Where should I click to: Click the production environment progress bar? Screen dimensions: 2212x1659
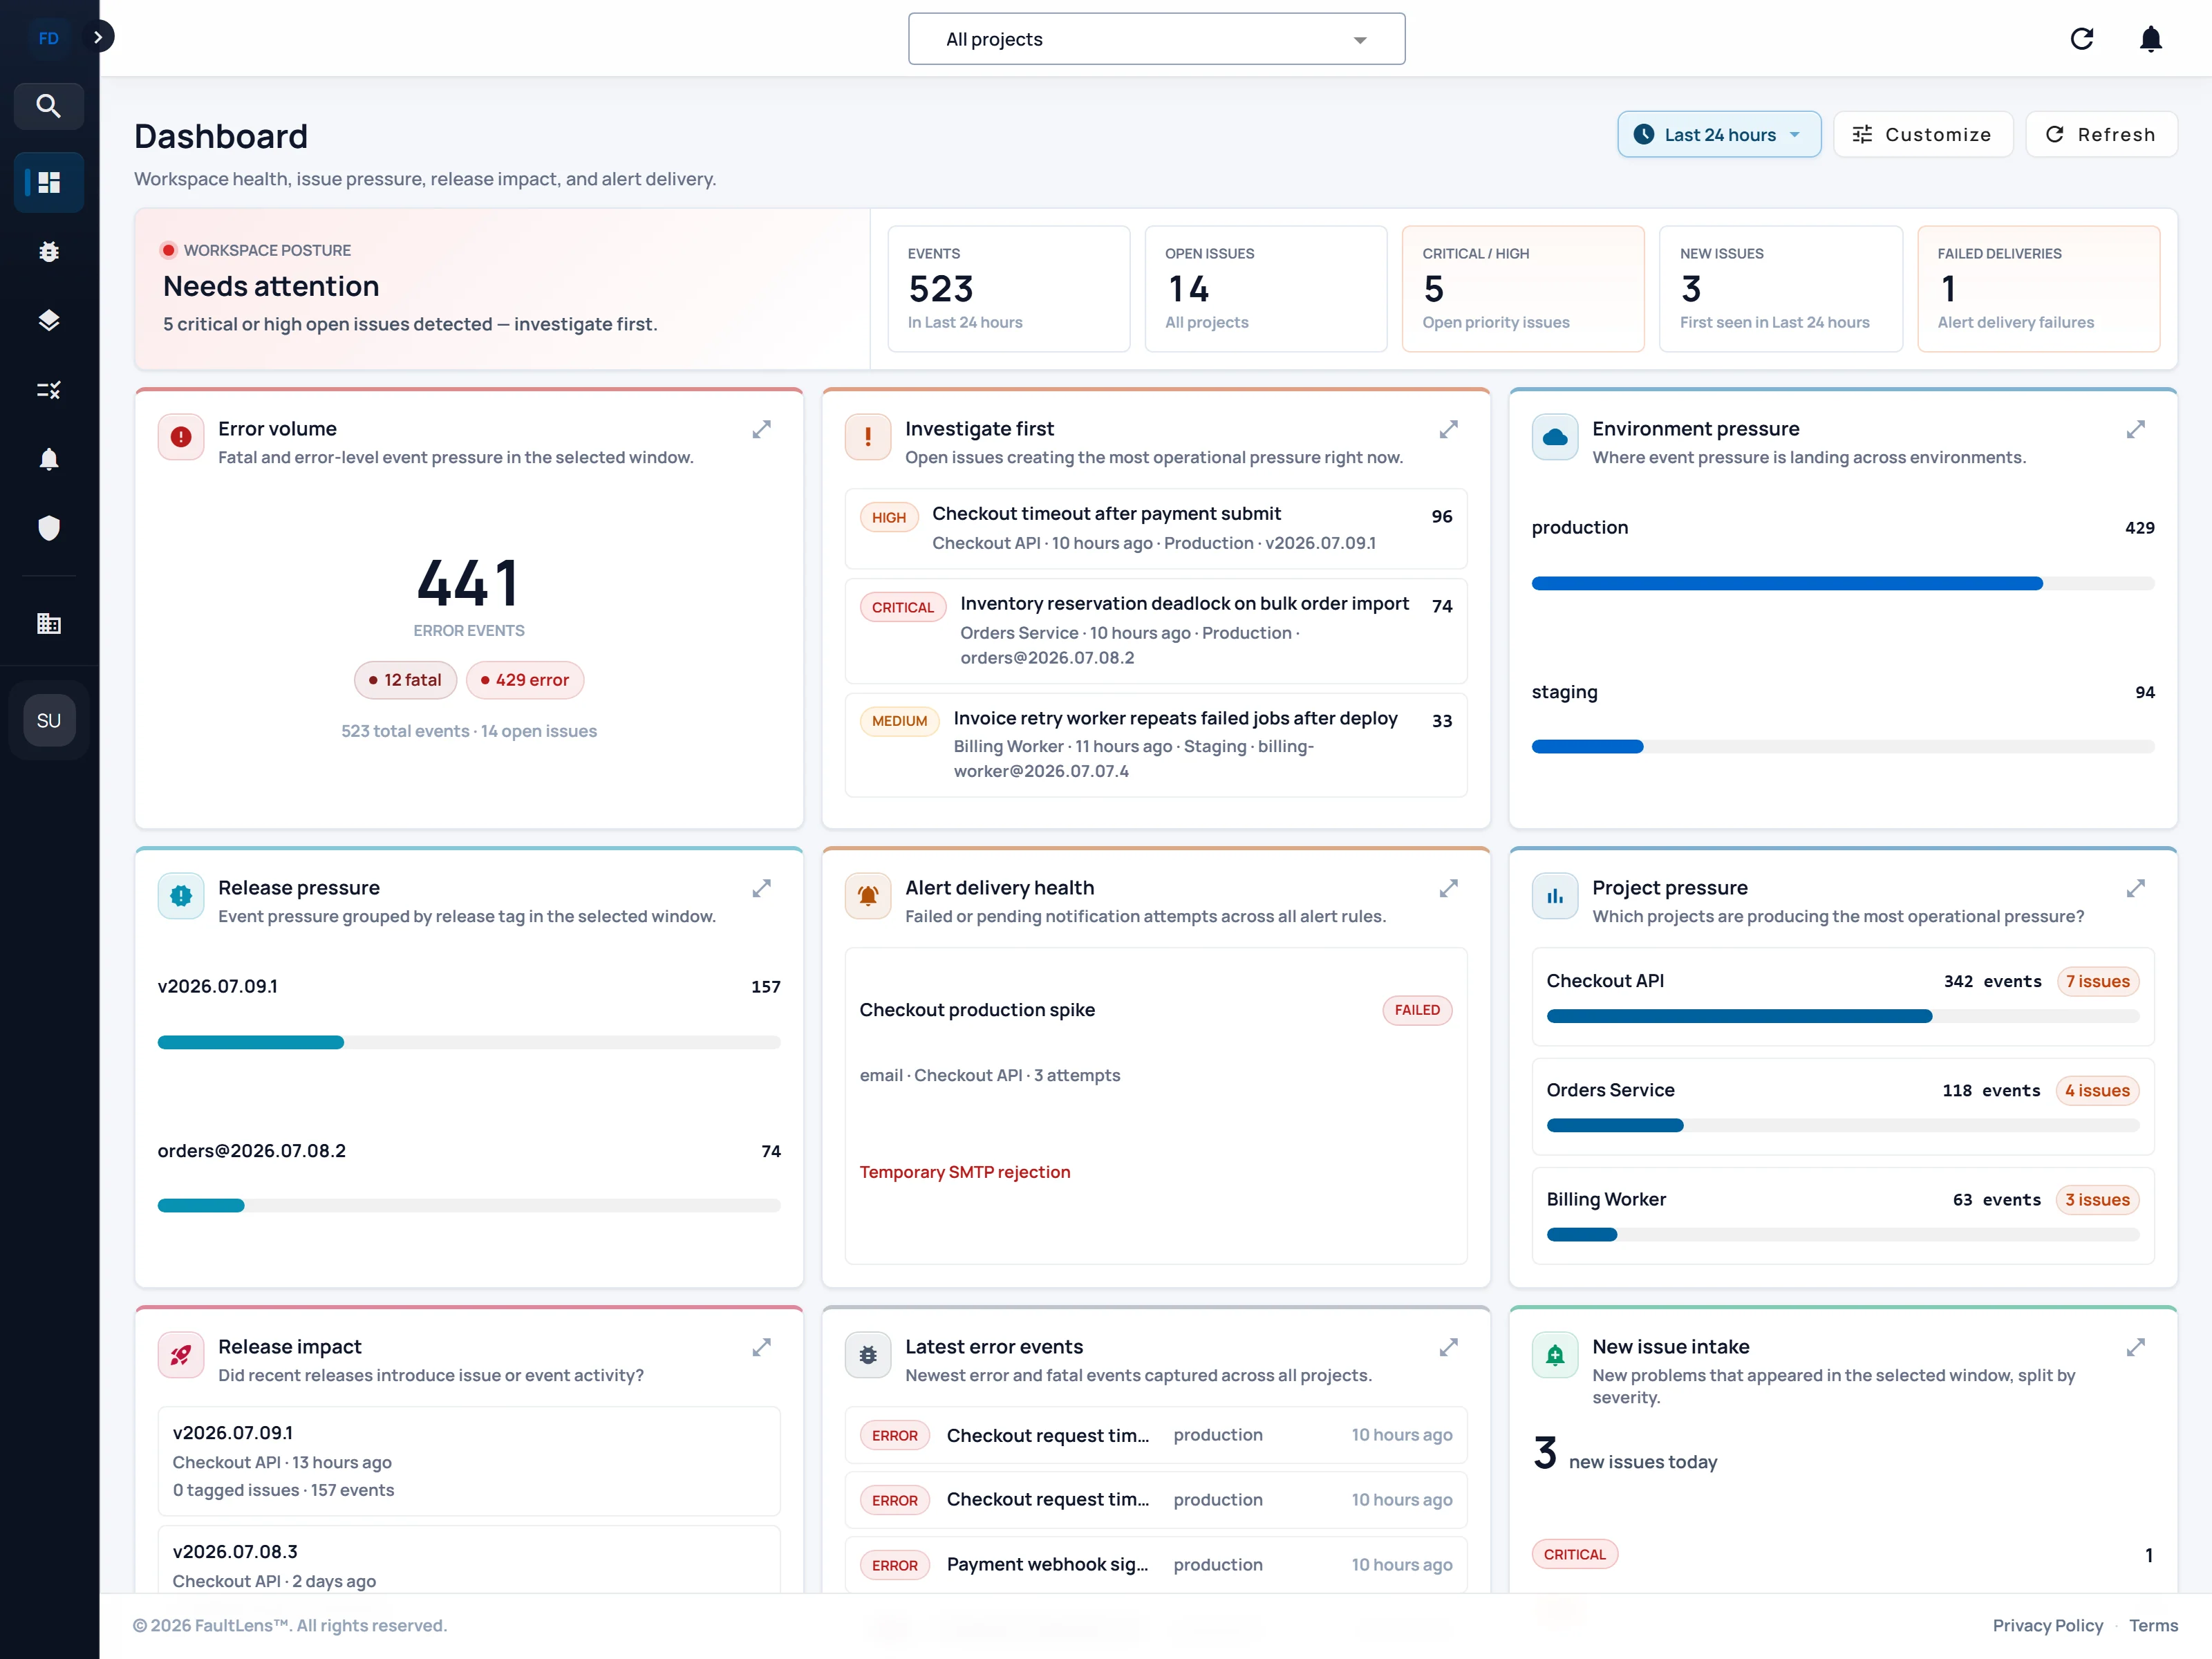point(1843,584)
